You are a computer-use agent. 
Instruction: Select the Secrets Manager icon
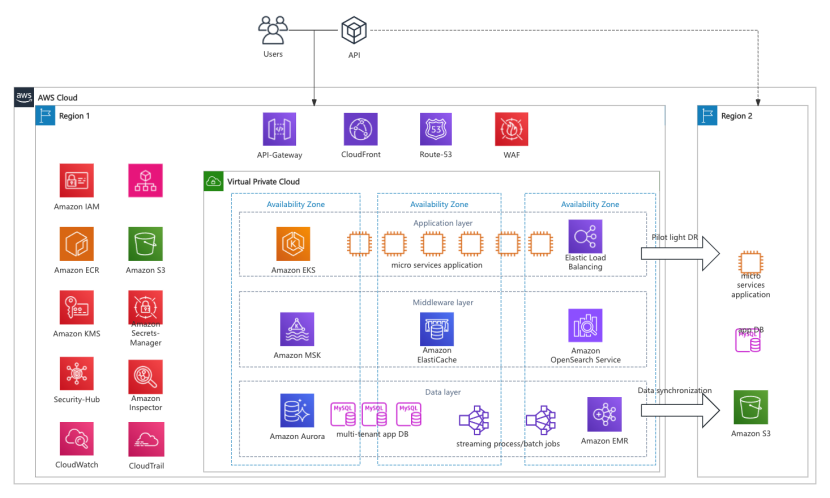[x=146, y=307]
